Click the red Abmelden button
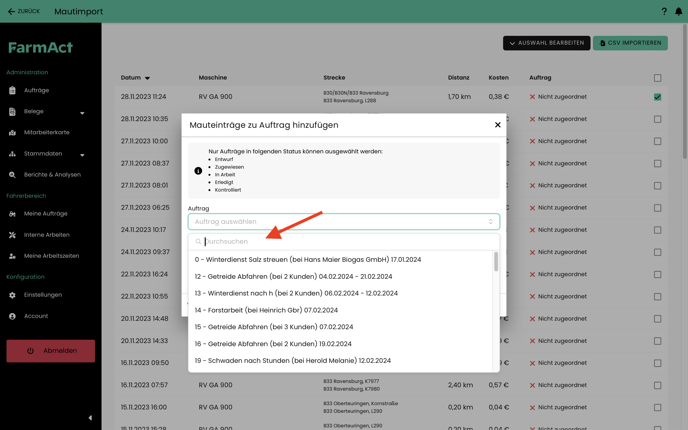Viewport: 688px width, 430px height. [50, 351]
